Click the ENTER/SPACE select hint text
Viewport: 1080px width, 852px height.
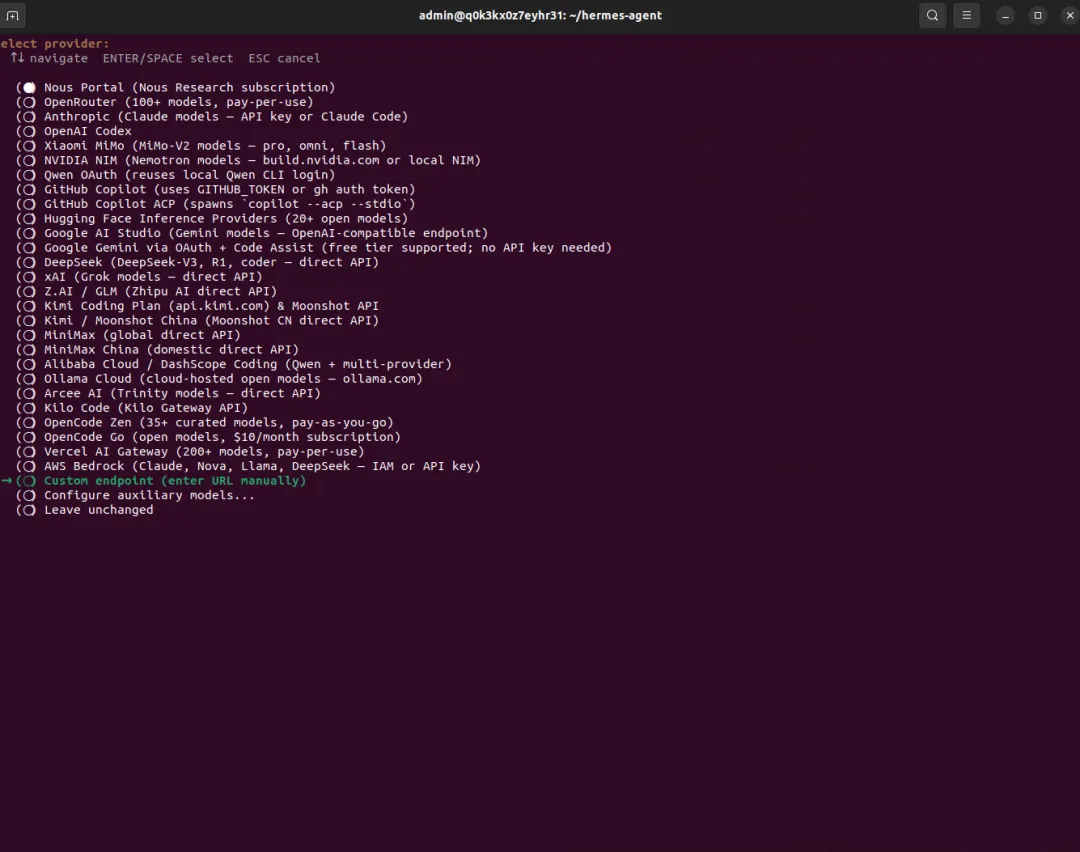pos(168,59)
